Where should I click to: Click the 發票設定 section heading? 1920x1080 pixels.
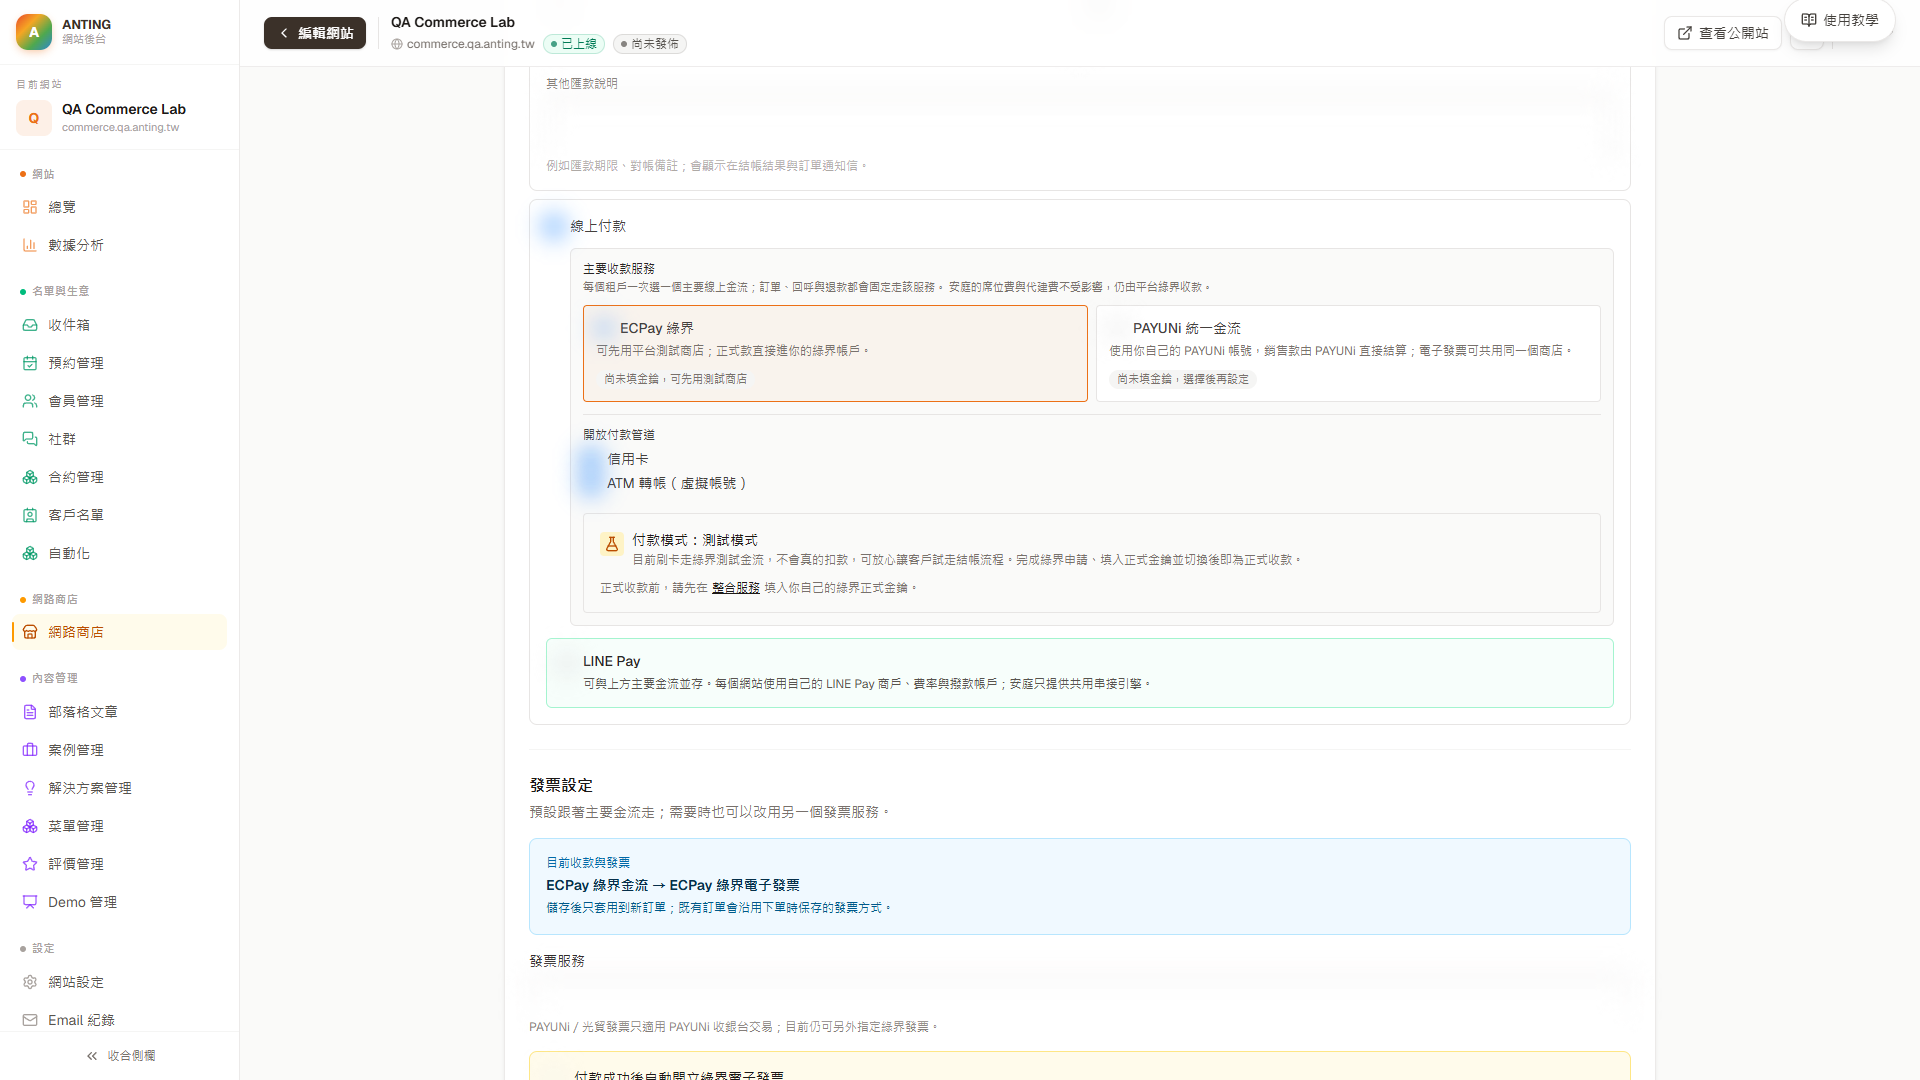pos(561,786)
